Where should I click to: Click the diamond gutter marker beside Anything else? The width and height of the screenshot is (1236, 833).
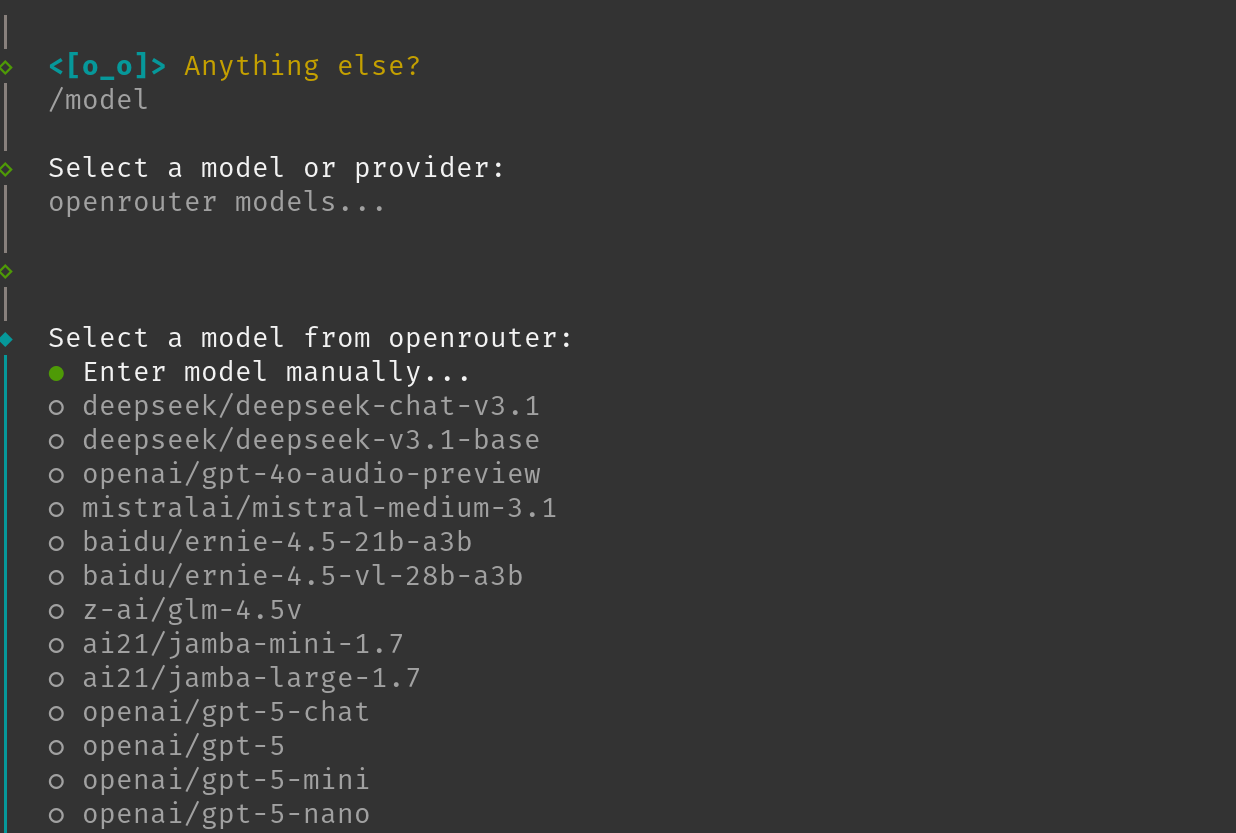point(5,67)
